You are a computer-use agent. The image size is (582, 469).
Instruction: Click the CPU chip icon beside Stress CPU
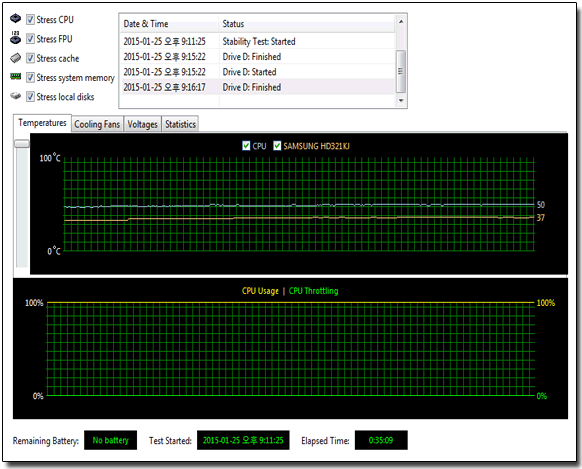point(16,18)
